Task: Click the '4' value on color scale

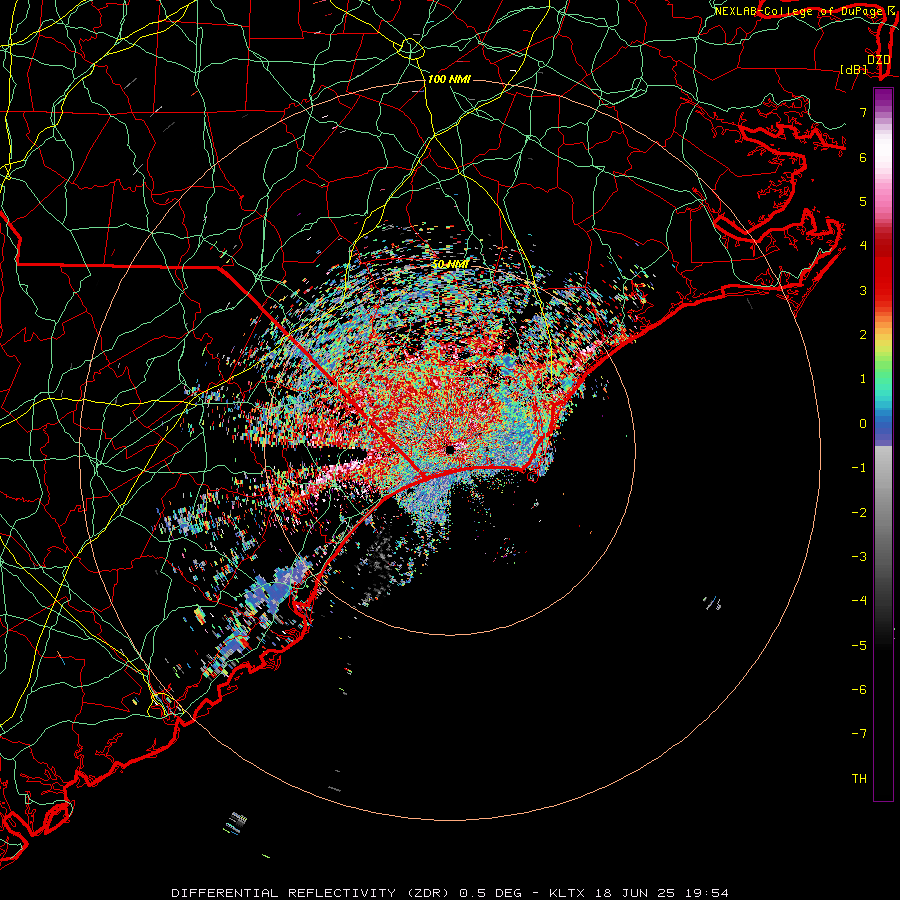Action: (x=863, y=246)
